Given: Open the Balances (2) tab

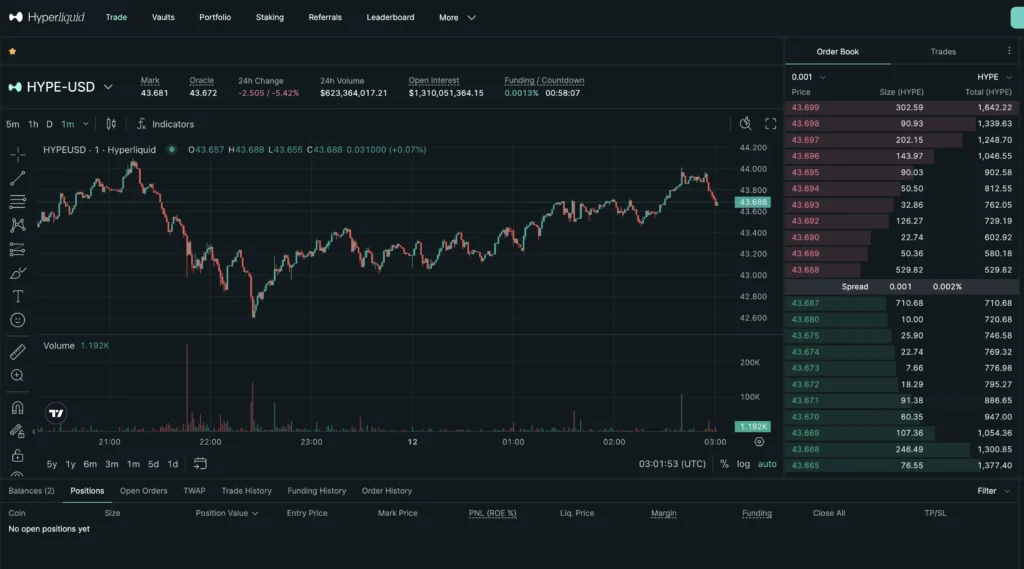Looking at the screenshot, I should 31,491.
